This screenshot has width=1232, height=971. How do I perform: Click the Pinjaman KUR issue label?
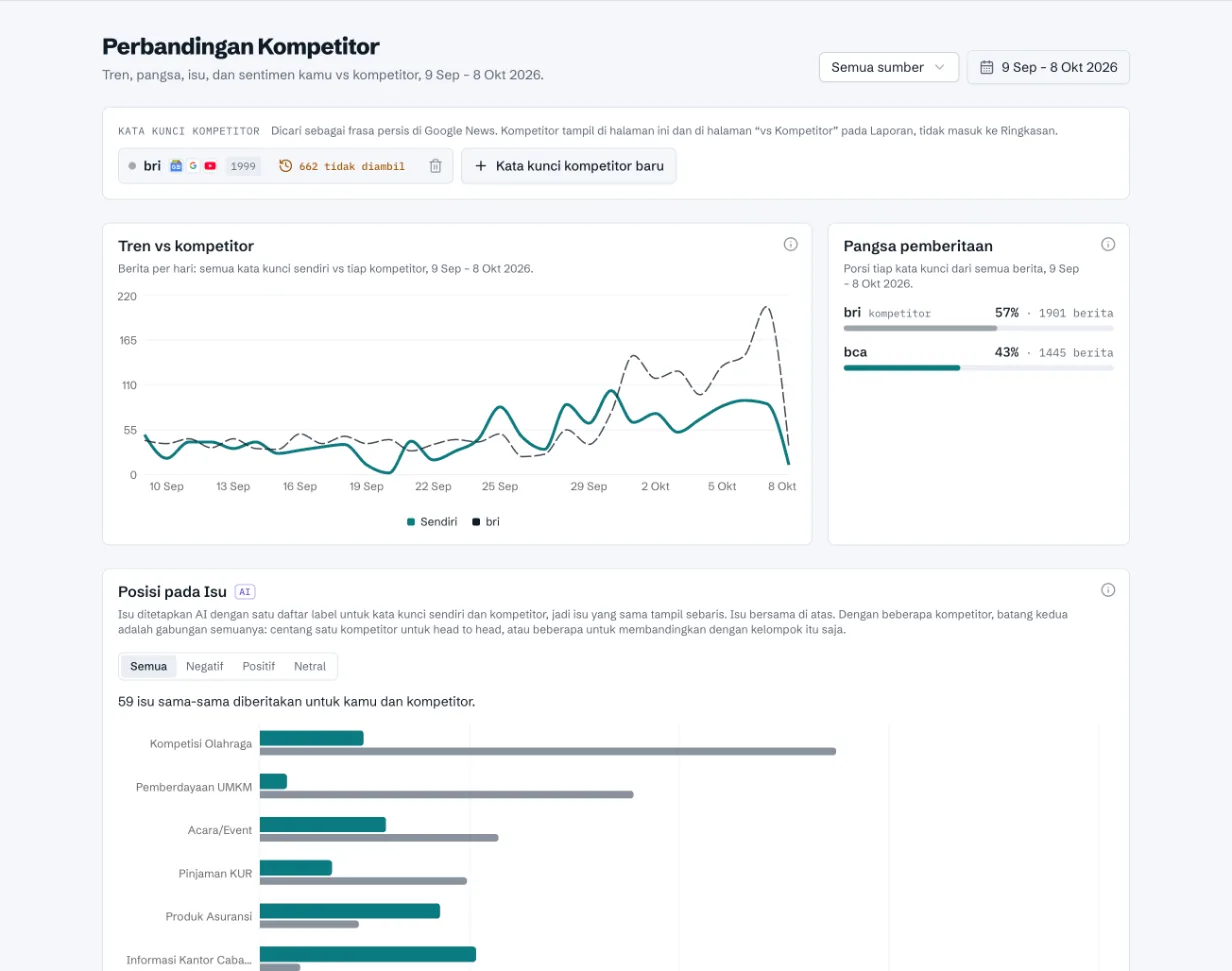pyautogui.click(x=214, y=873)
